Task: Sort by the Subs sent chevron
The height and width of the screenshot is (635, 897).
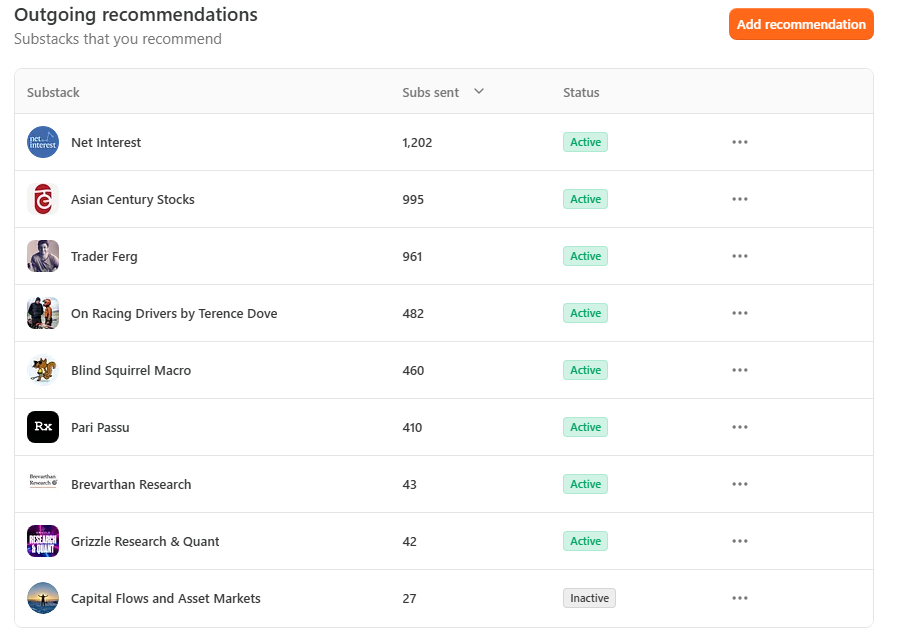Action: pos(479,92)
